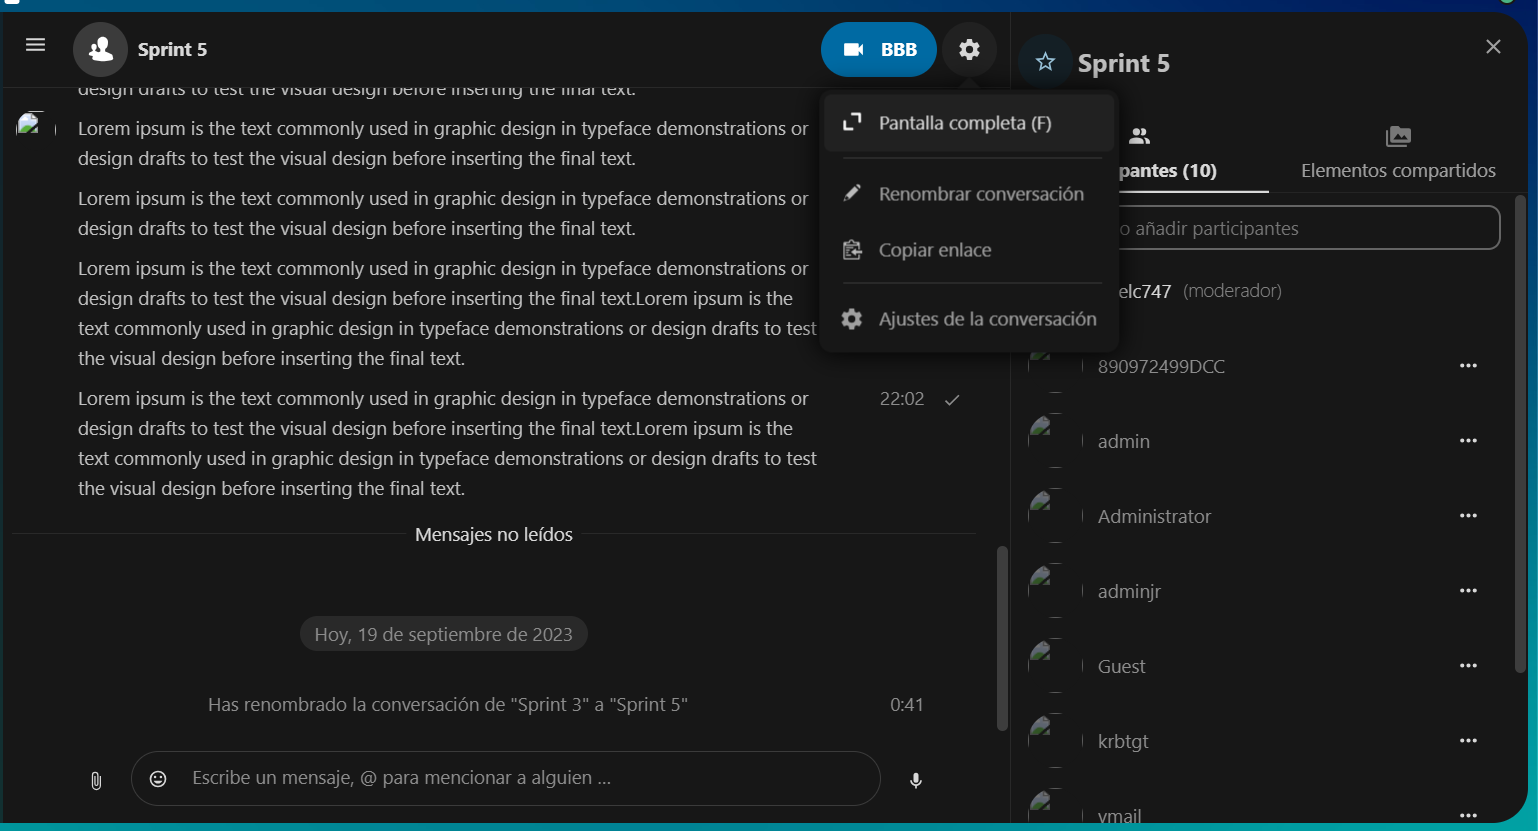Click the Sprint 5 conversation avatar
The image size is (1538, 831).
tap(100, 49)
